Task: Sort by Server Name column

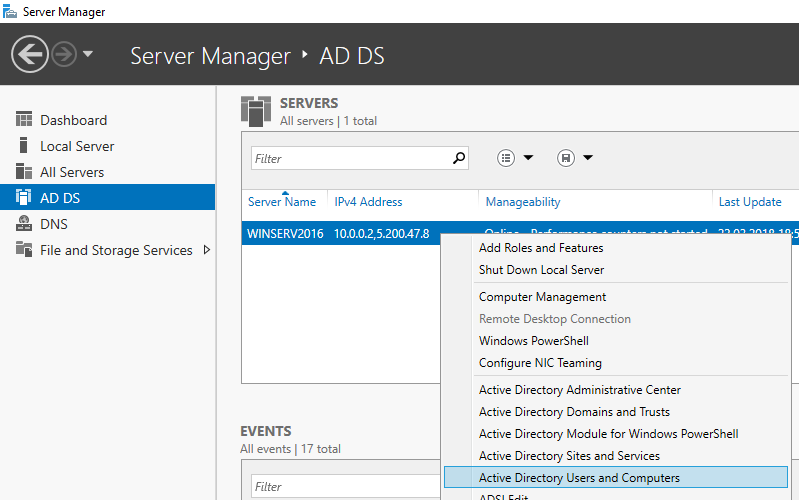Action: [282, 202]
